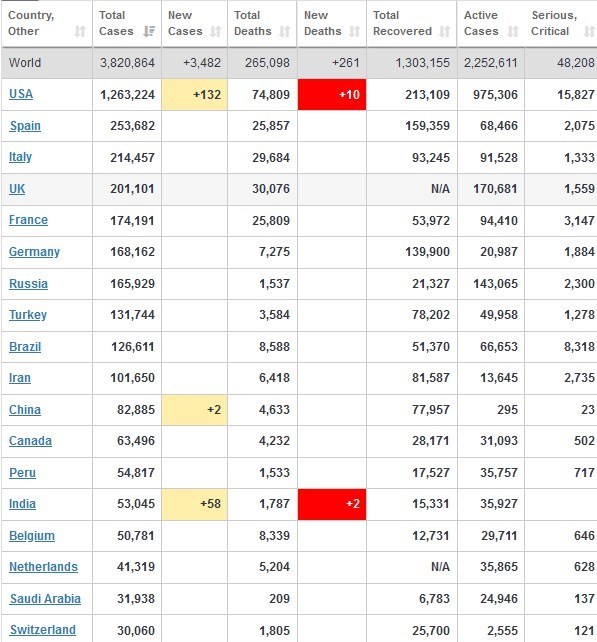Click the Active Cases sort arrows

pyautogui.click(x=513, y=32)
